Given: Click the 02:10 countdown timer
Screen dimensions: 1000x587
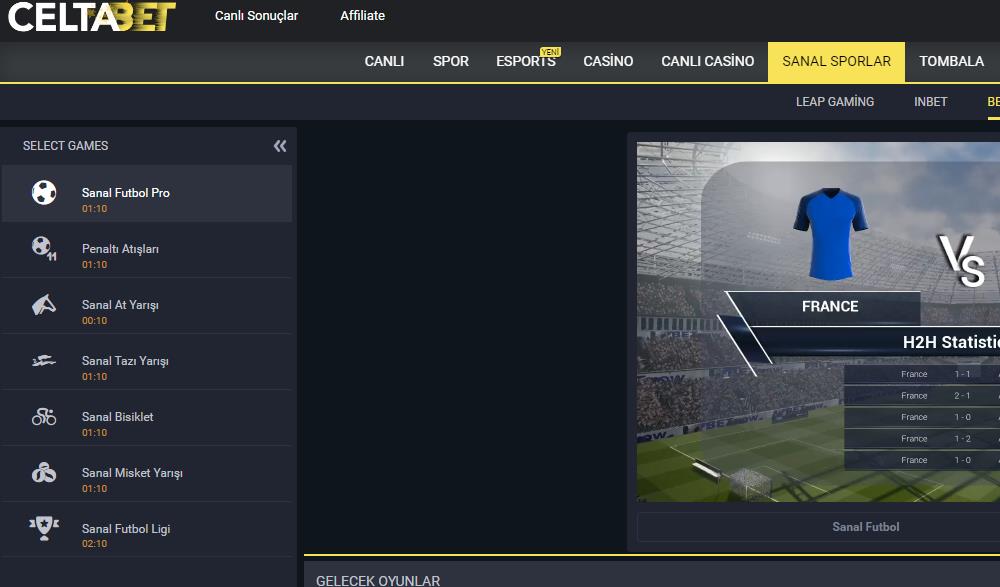Looking at the screenshot, I should pyautogui.click(x=94, y=544).
